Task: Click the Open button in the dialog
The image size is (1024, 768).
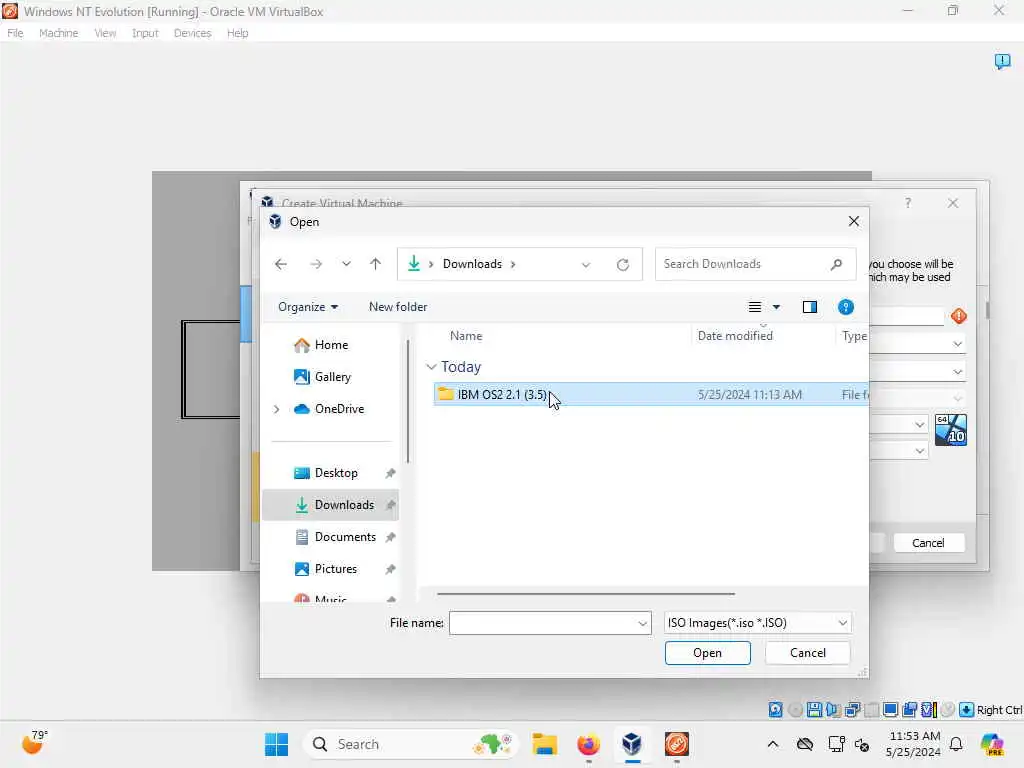Action: [x=707, y=653]
